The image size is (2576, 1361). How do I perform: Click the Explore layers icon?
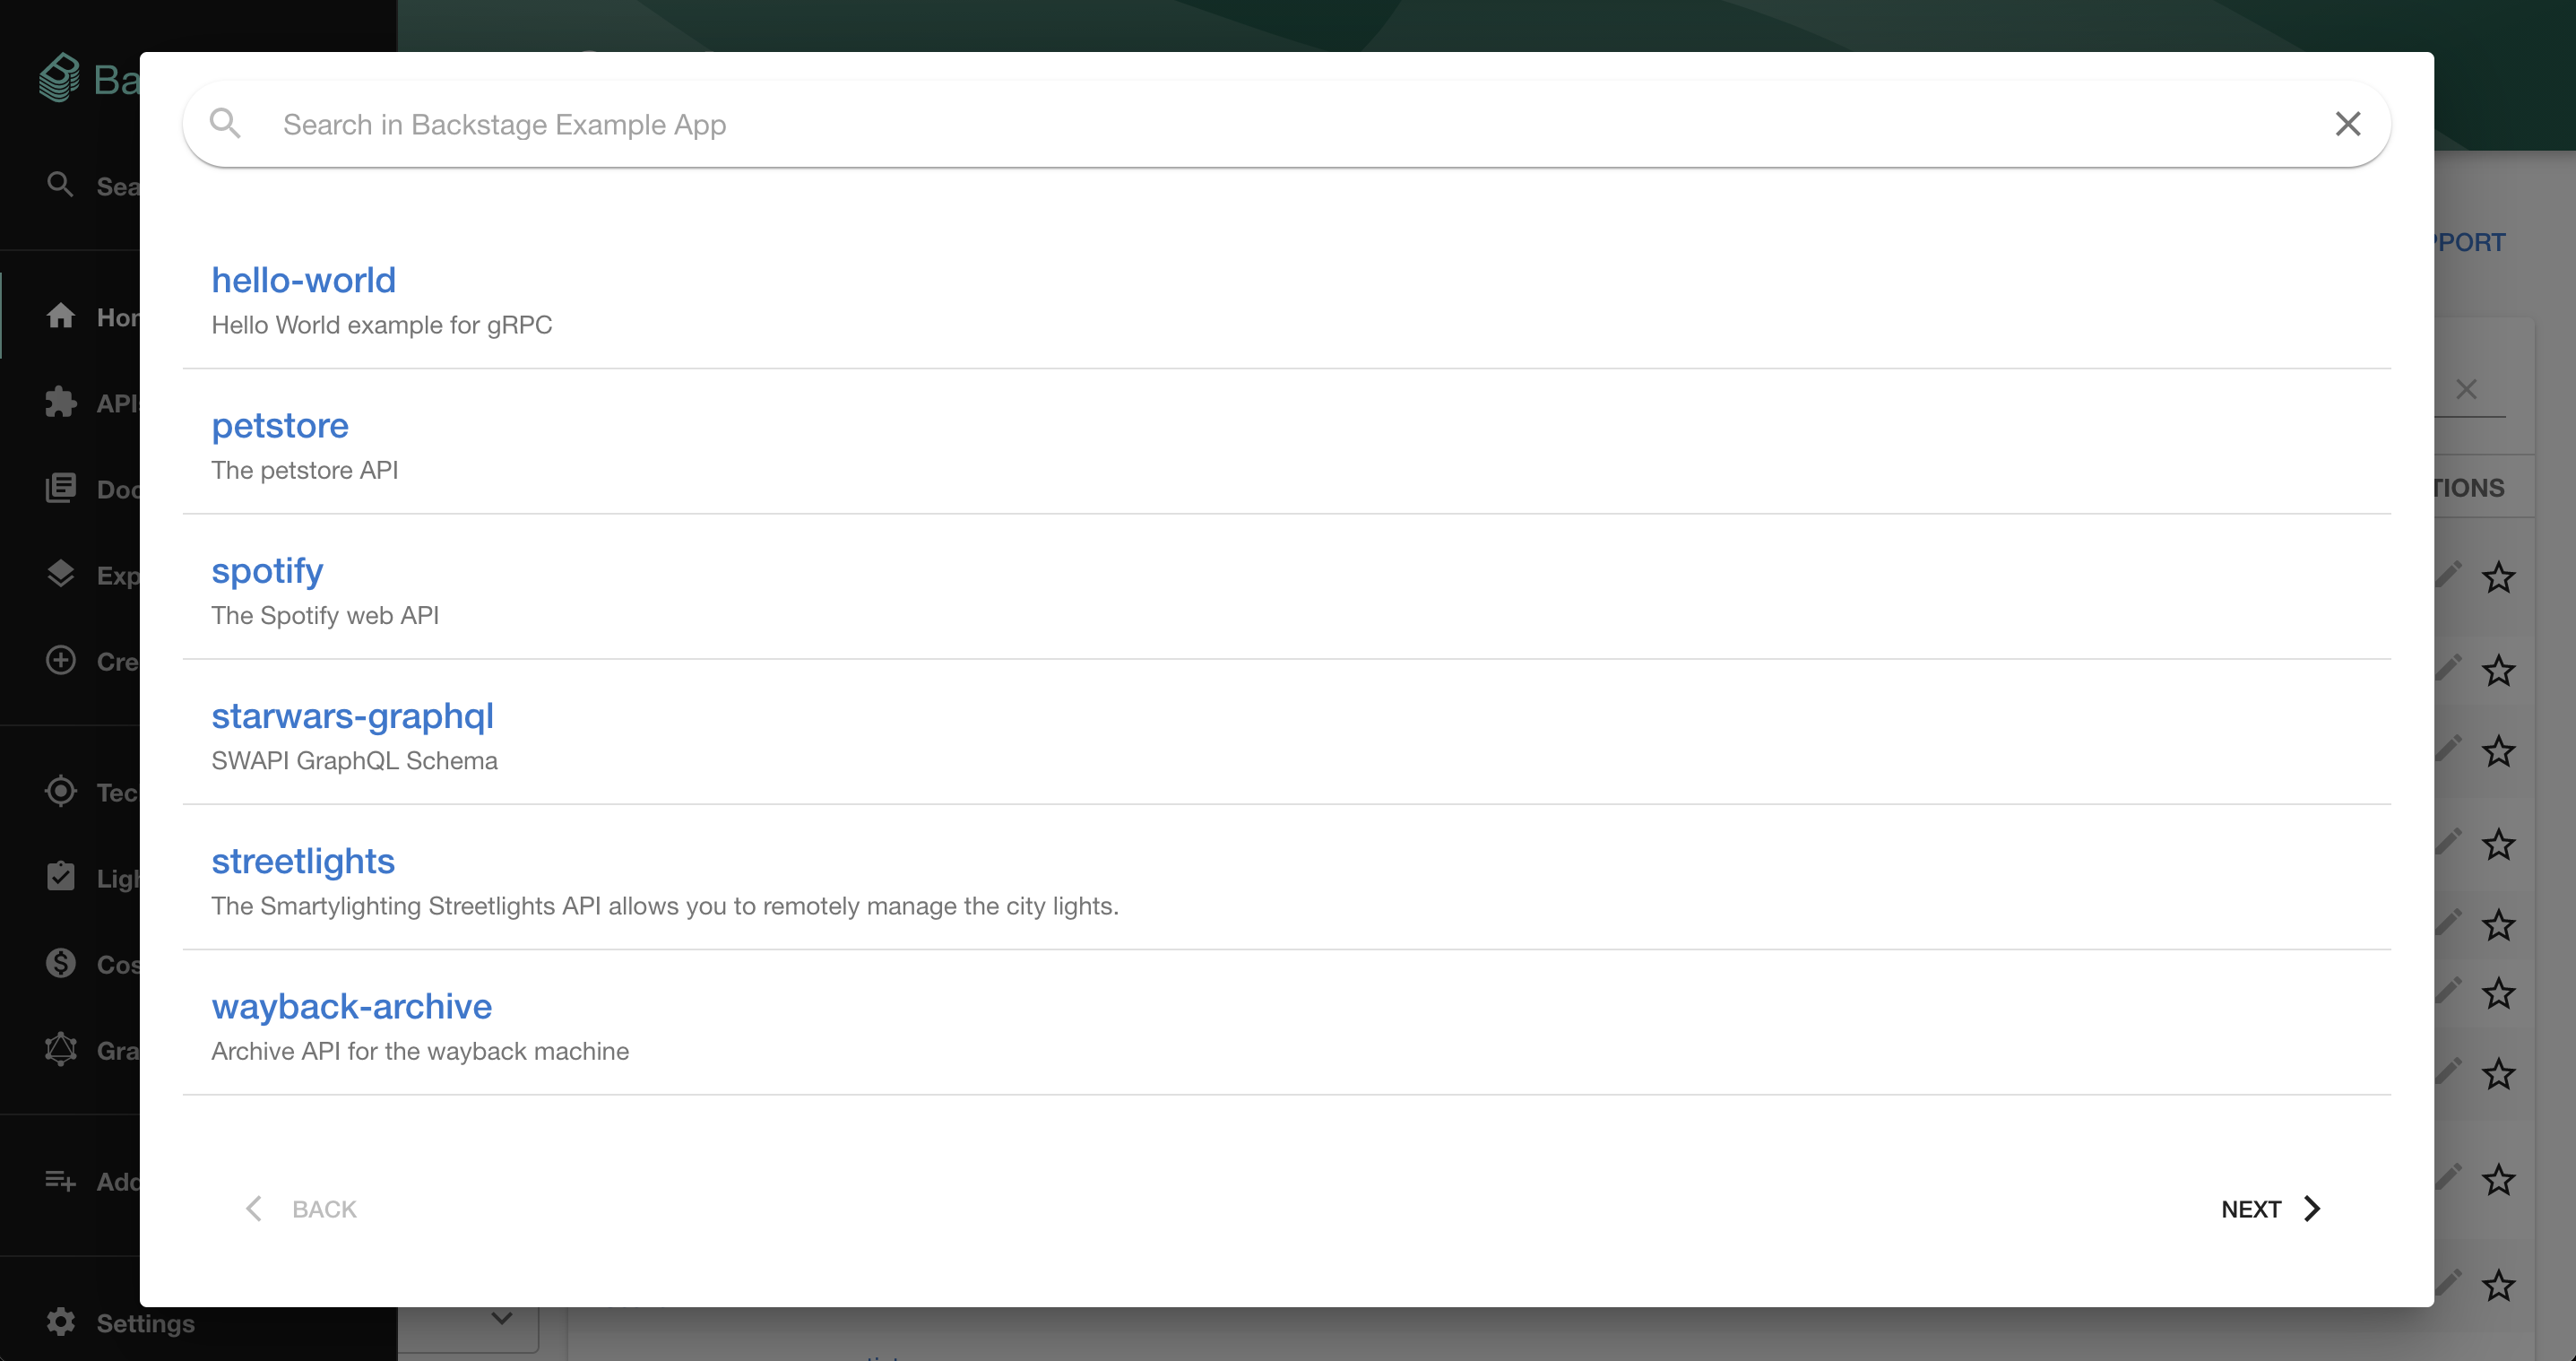(60, 574)
